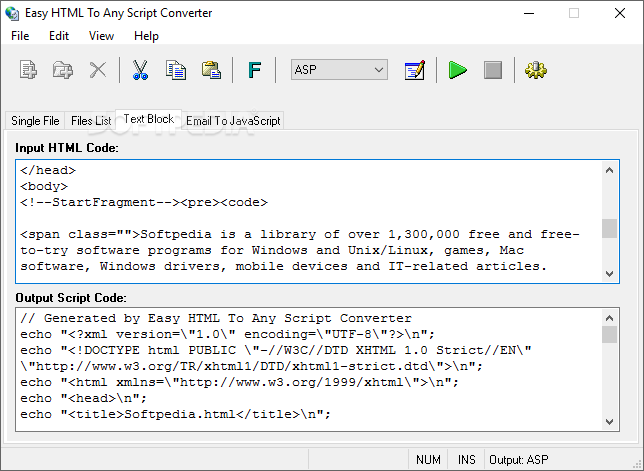Screen dimensions: 644x471
Task: Open settings via the yellow gear icon
Action: 536,70
